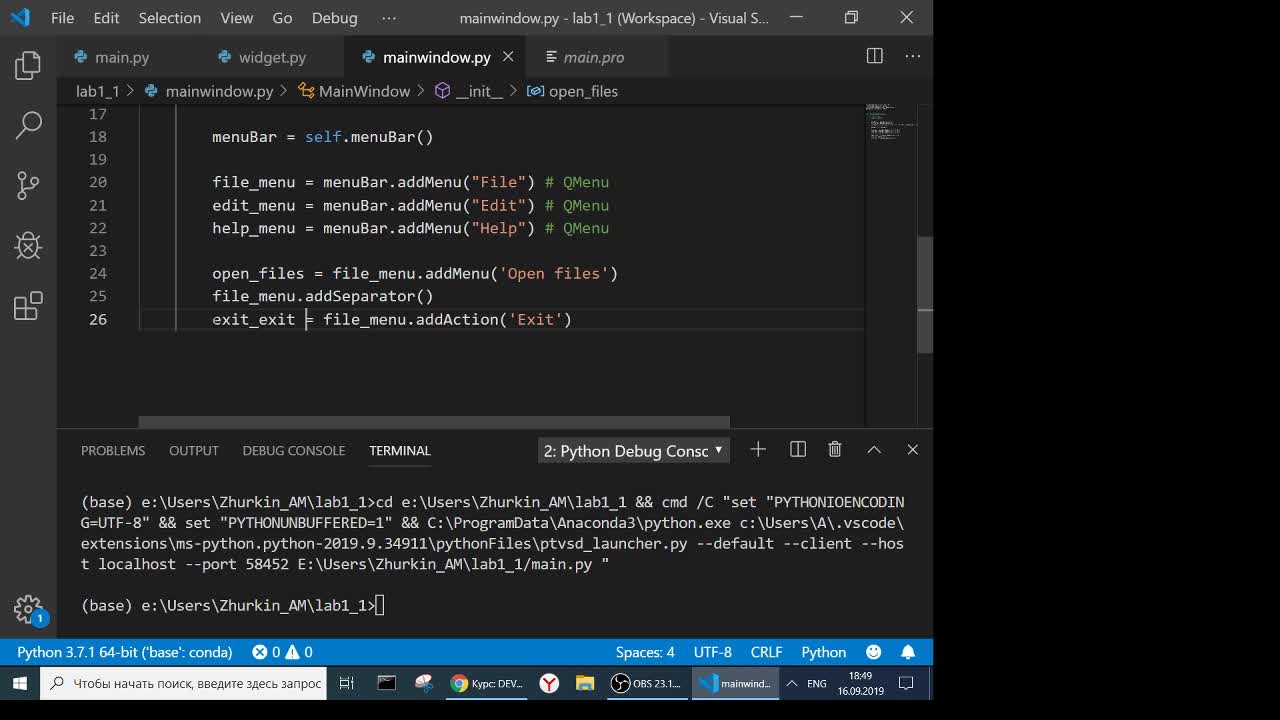Image resolution: width=1280 pixels, height=720 pixels.
Task: Open editor More Actions ellipsis menu
Action: point(912,57)
